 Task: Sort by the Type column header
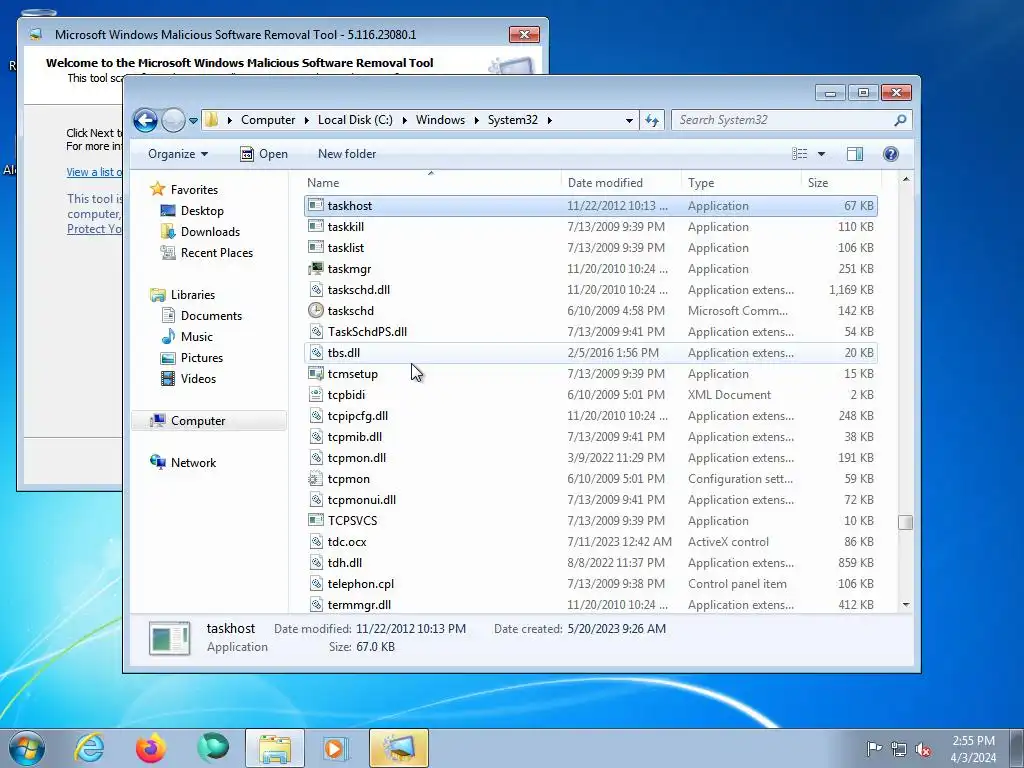tap(741, 183)
